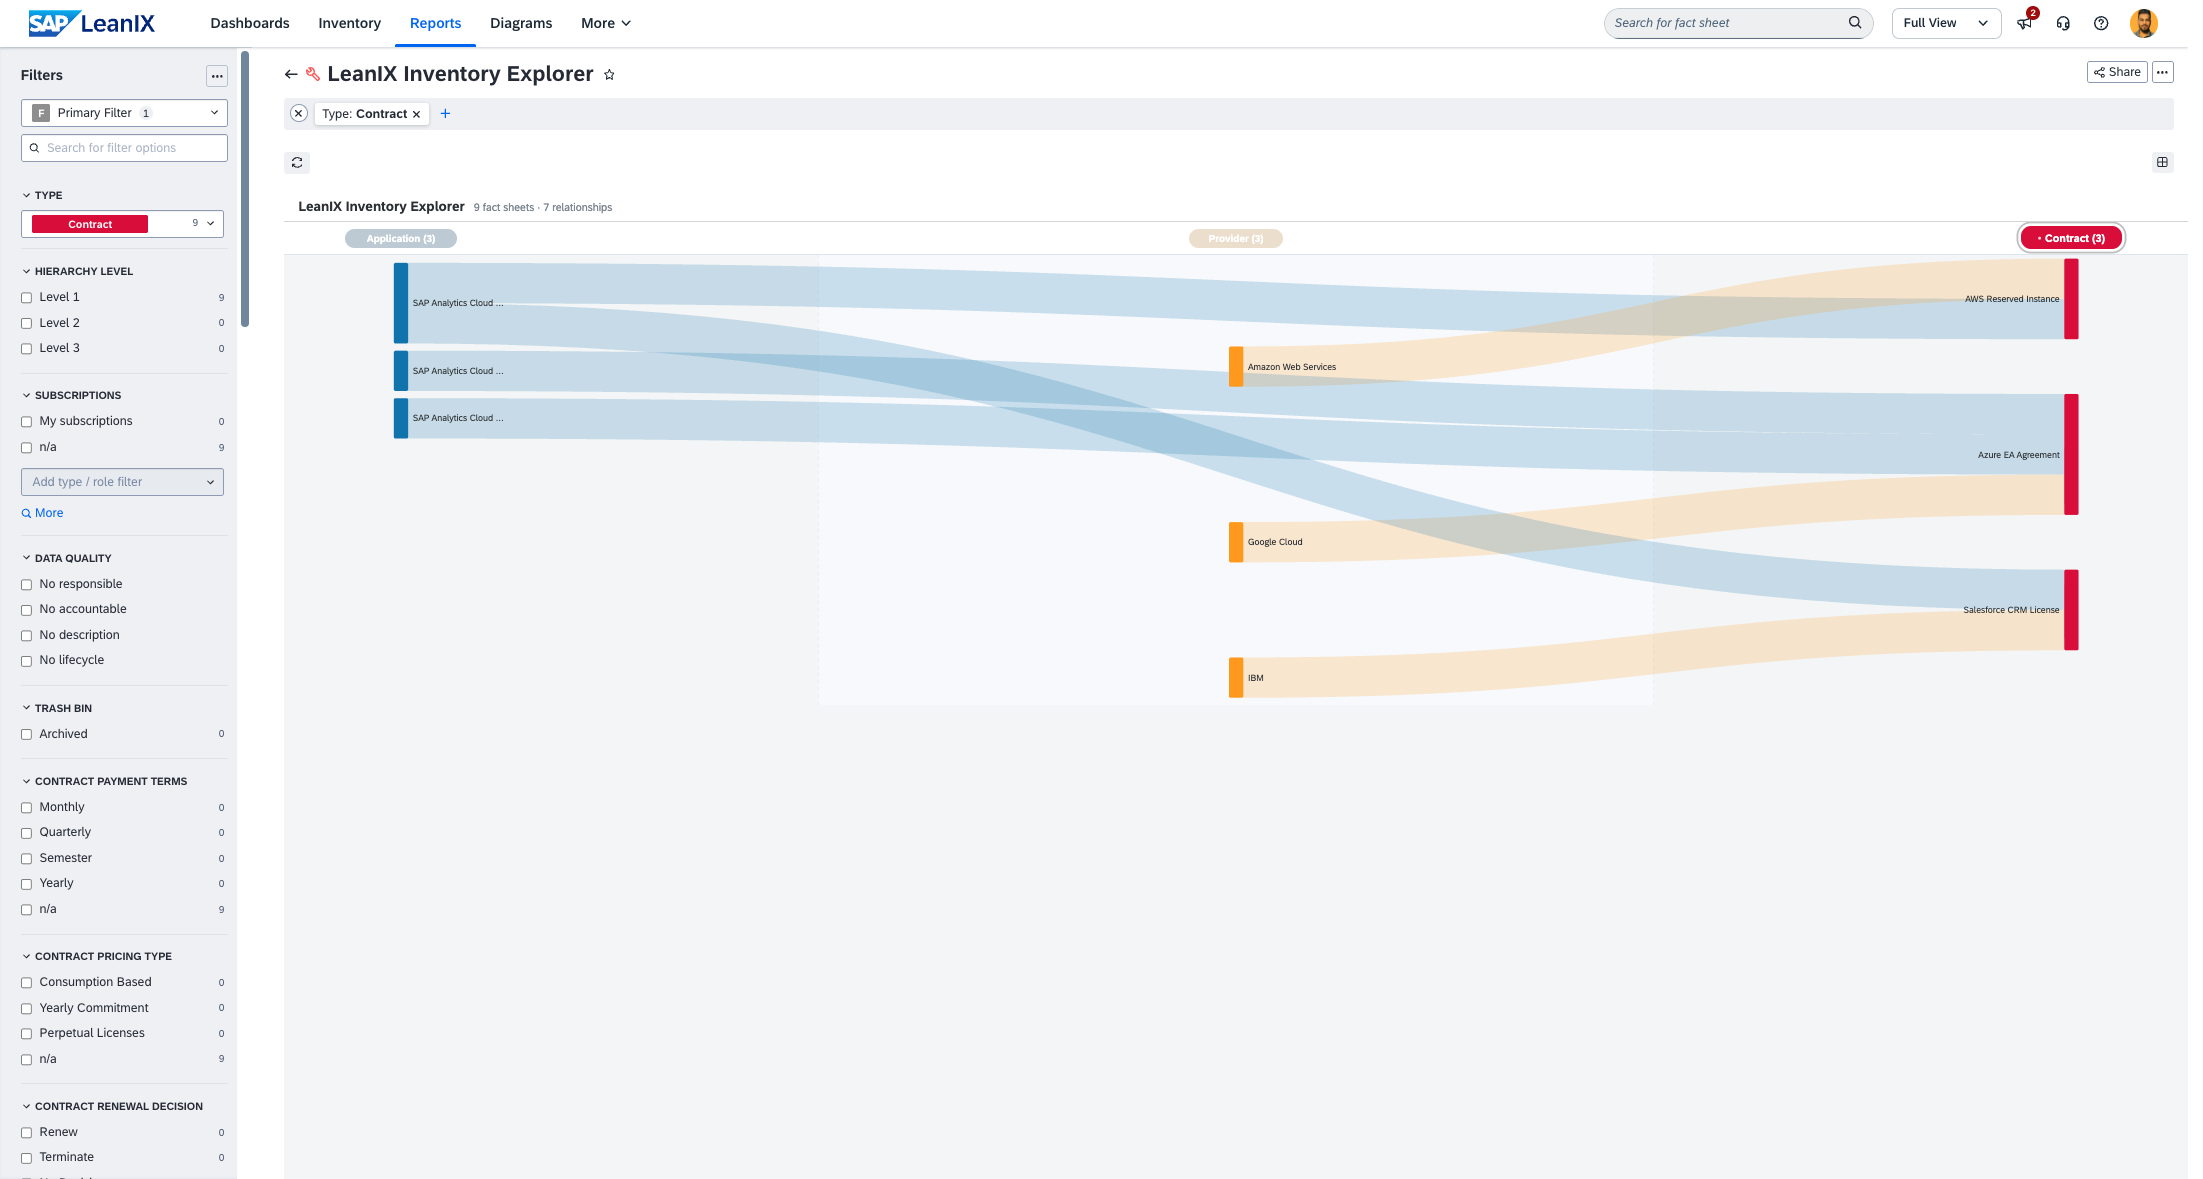
Task: Select the Contract (3) column pill
Action: [2071, 239]
